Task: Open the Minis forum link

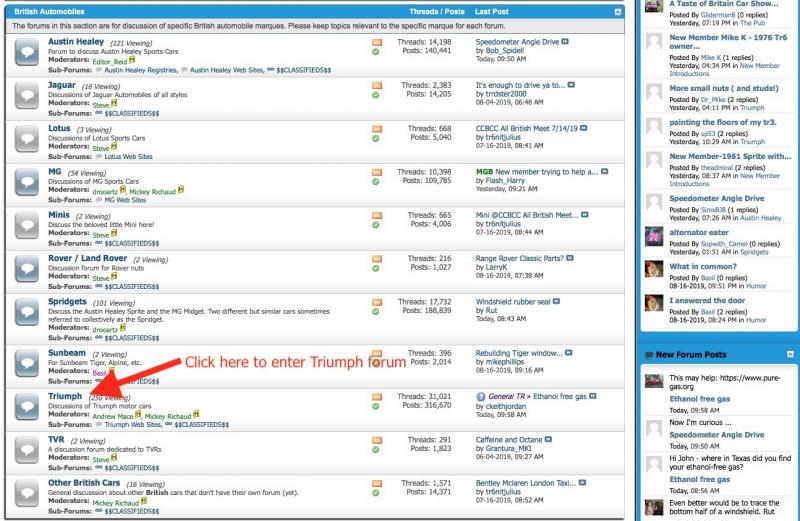Action: [x=59, y=215]
